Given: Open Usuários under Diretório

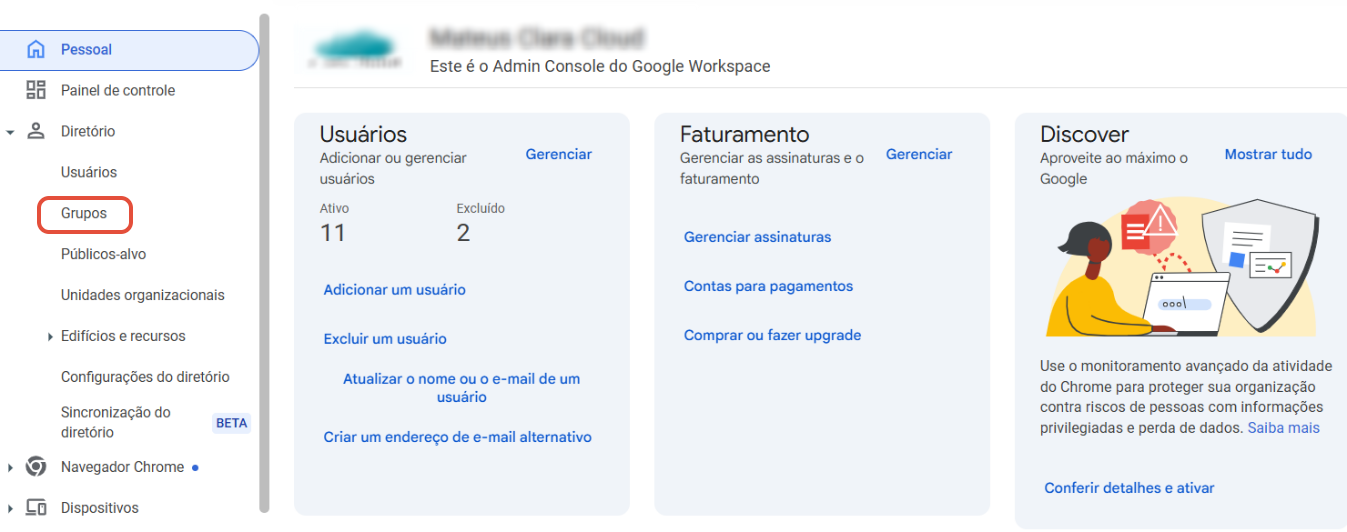Looking at the screenshot, I should [89, 172].
